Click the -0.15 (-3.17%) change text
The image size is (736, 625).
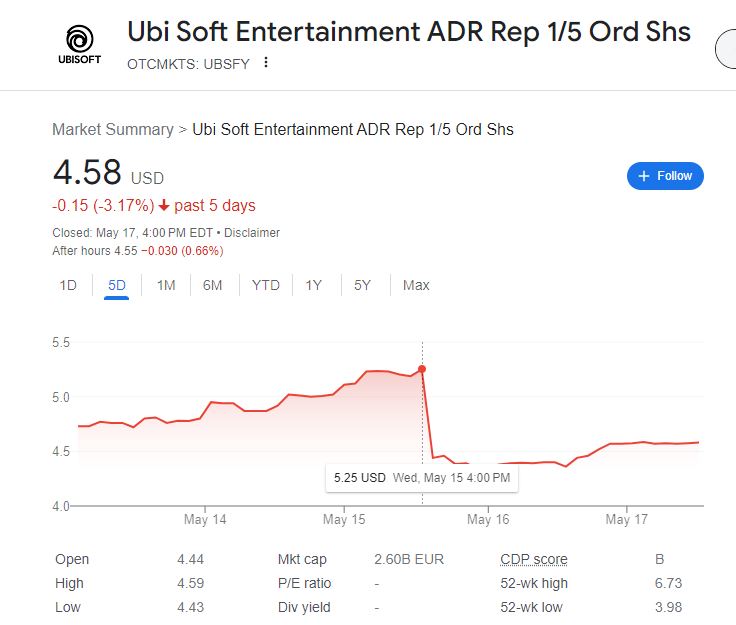(103, 206)
